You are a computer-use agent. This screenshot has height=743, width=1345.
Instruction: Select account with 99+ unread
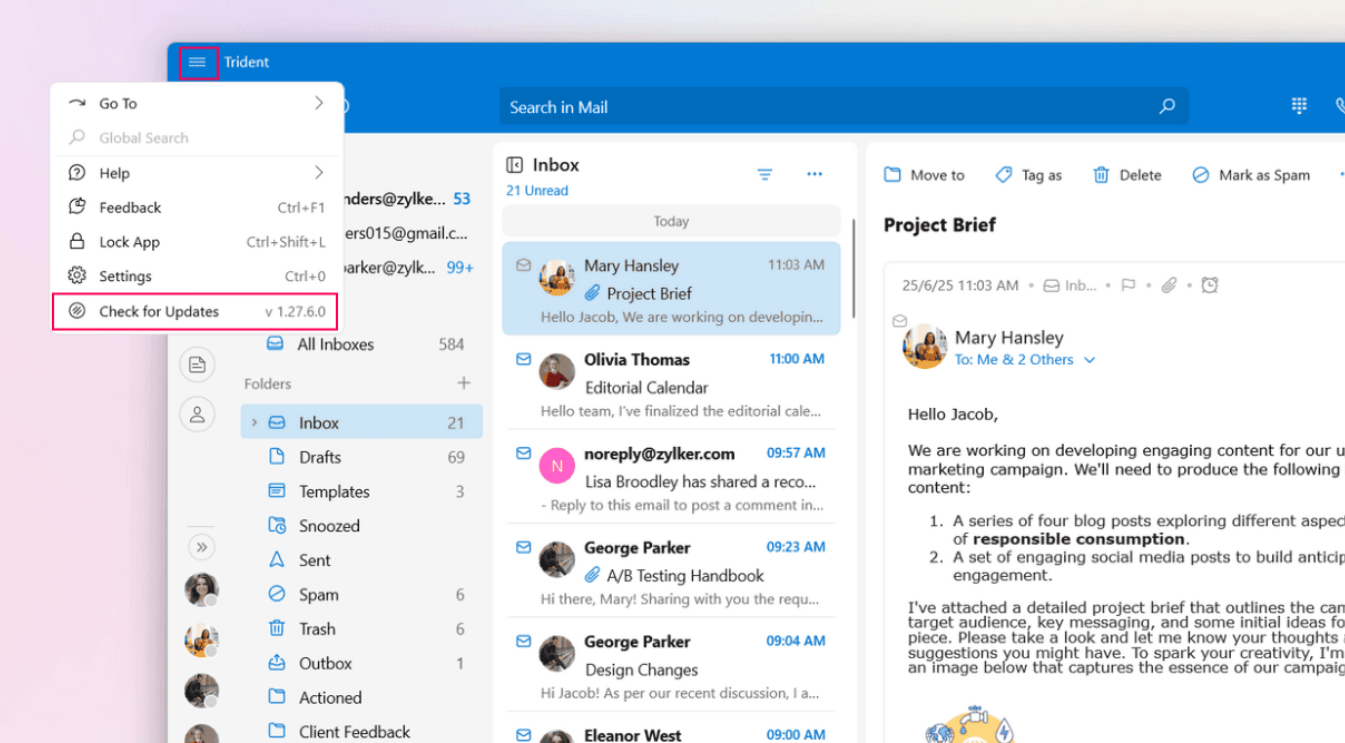pos(409,267)
